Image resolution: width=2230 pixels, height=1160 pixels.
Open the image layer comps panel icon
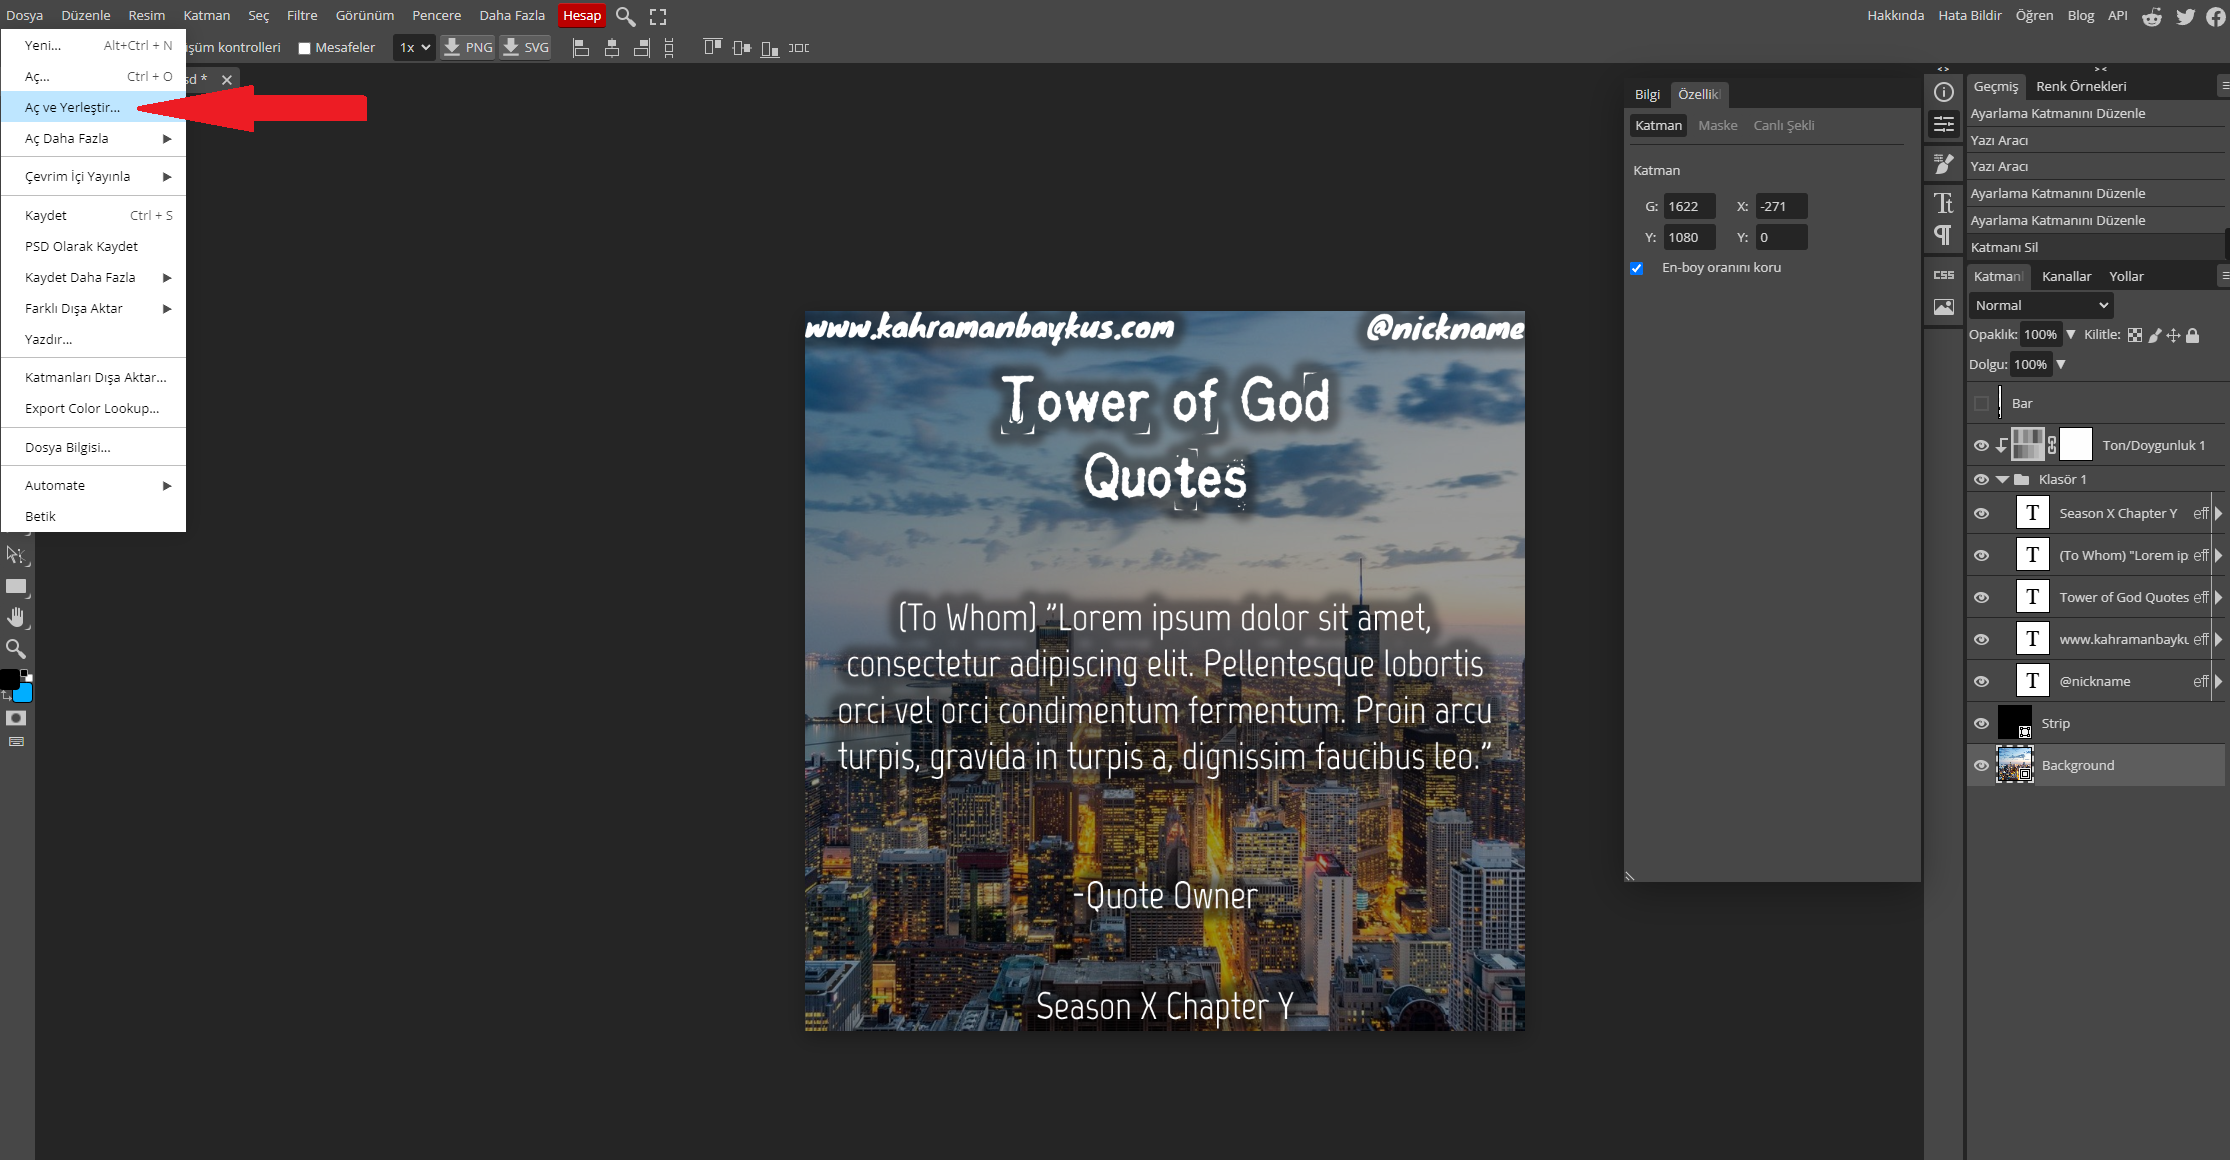pyautogui.click(x=1944, y=307)
